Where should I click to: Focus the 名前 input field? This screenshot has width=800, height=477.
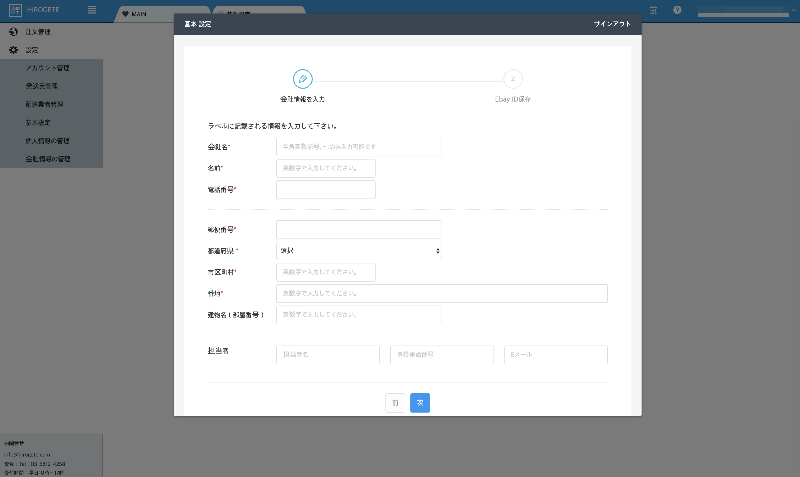(326, 168)
